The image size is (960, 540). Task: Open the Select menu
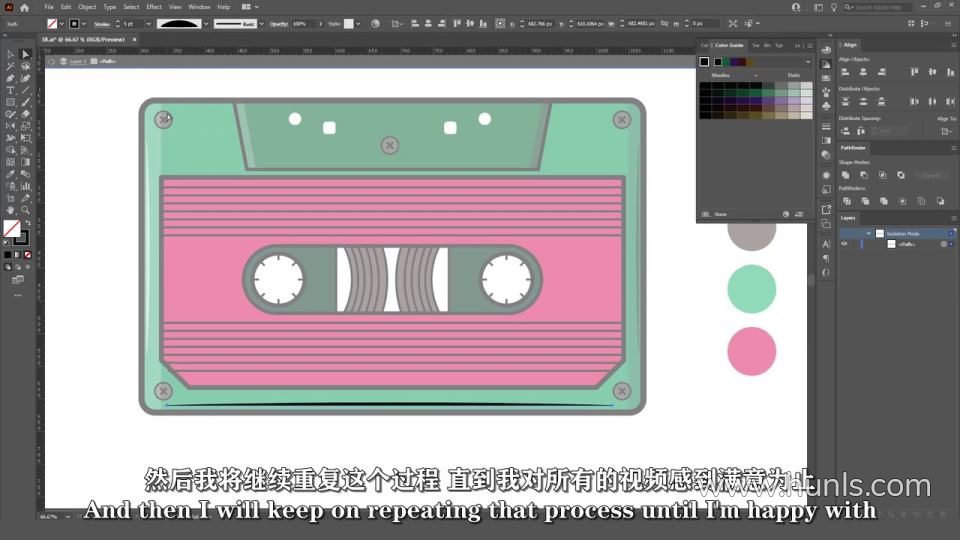pyautogui.click(x=131, y=7)
